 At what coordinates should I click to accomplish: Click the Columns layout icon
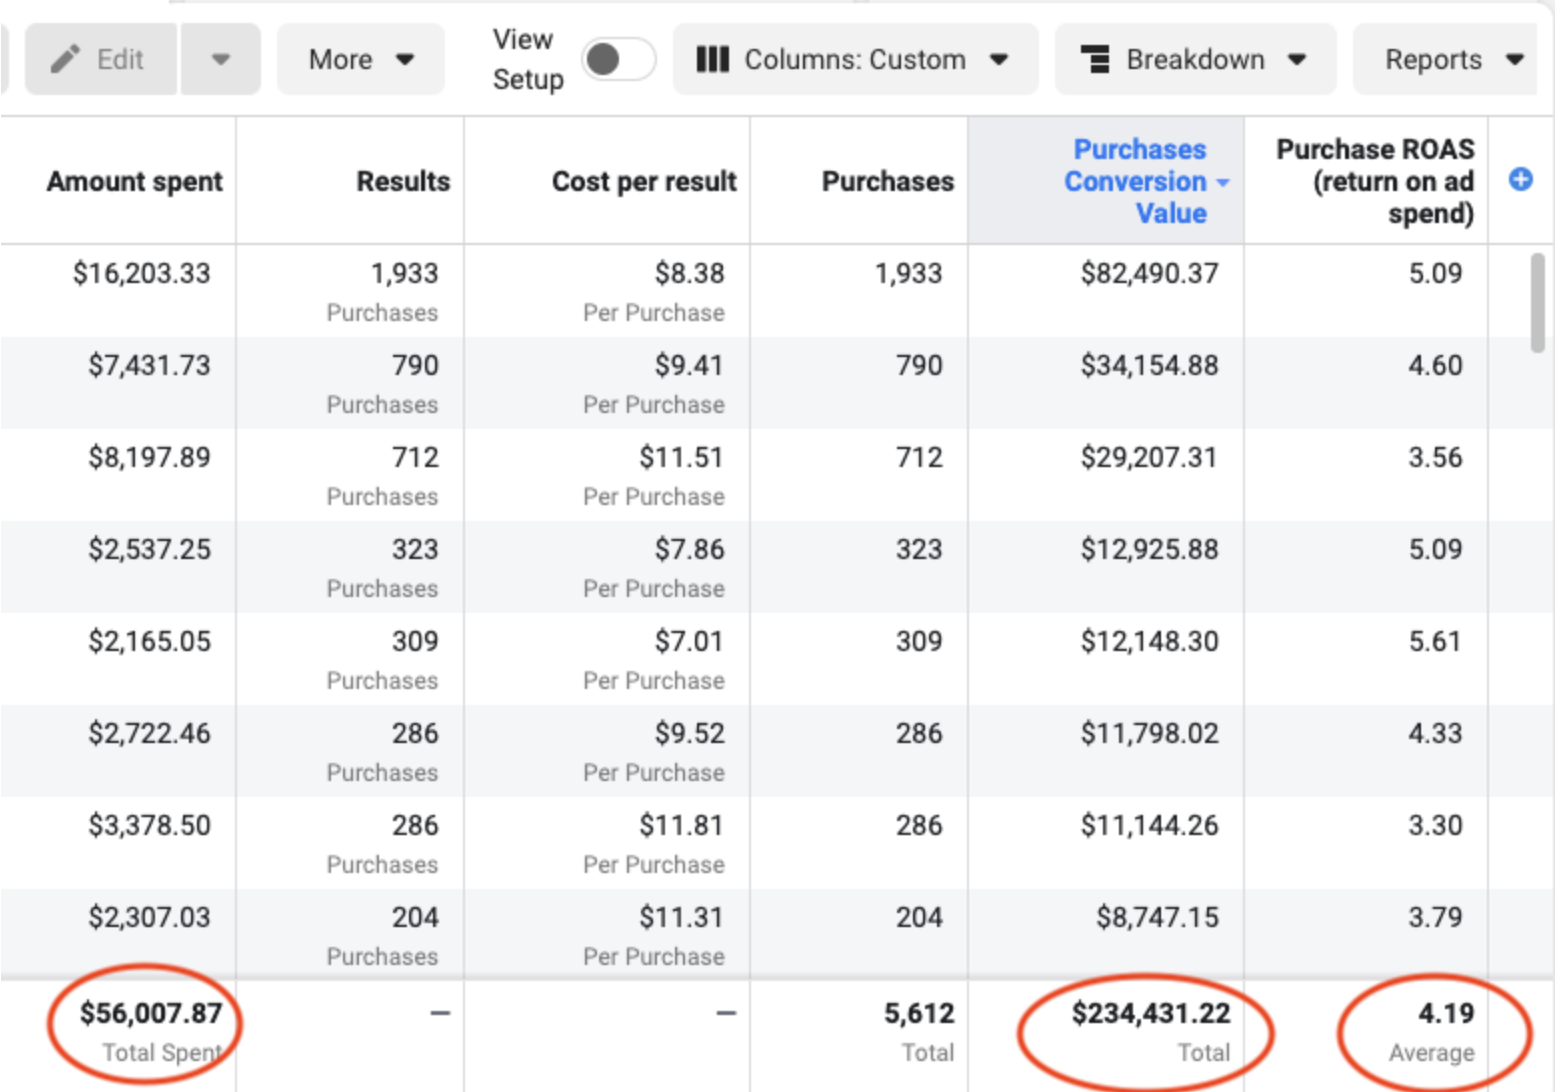click(x=713, y=59)
